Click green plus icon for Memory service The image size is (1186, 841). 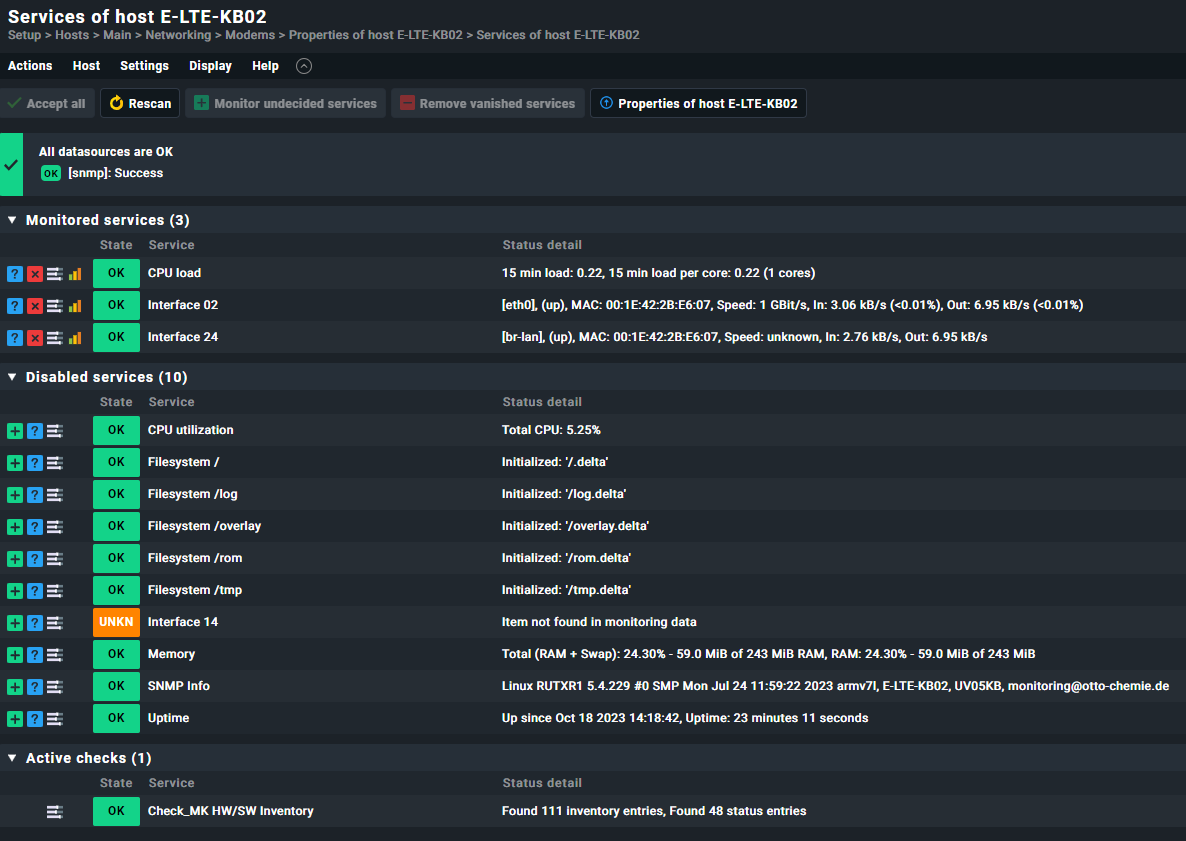(14, 654)
